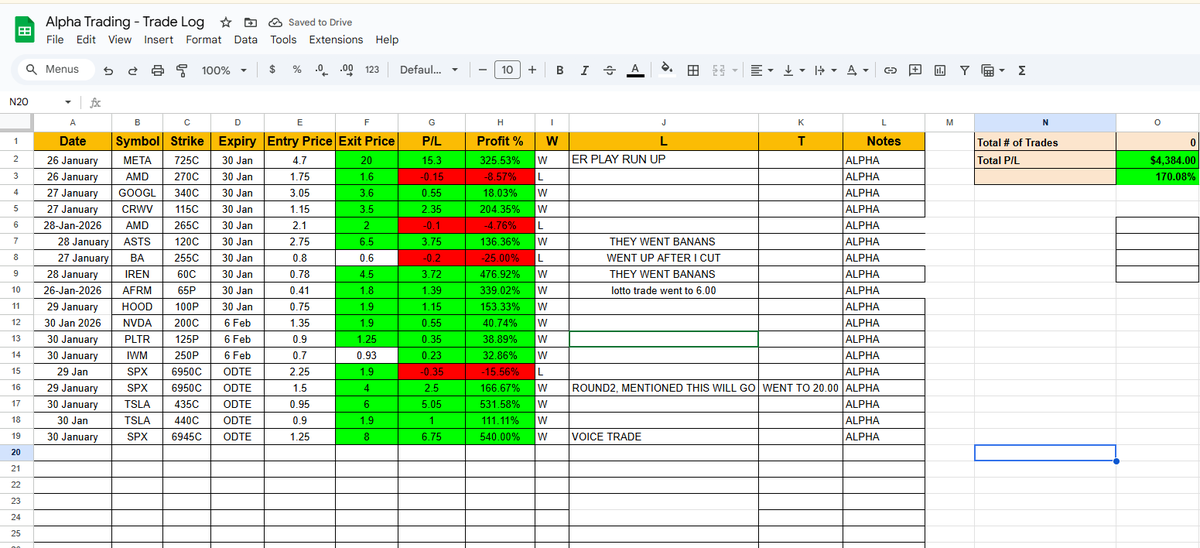Open more number formats 123
This screenshot has width=1200, height=548.
[371, 70]
